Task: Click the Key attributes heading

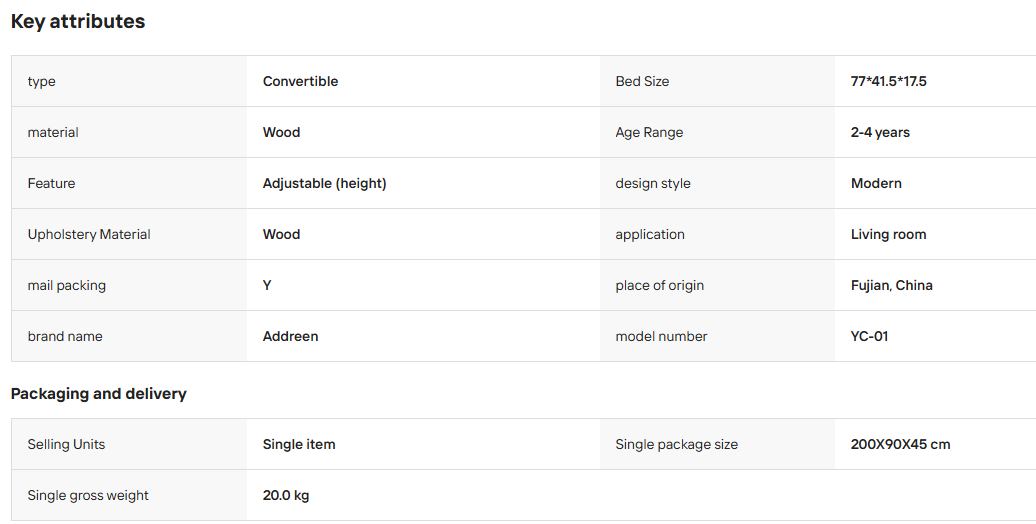Action: 78,21
